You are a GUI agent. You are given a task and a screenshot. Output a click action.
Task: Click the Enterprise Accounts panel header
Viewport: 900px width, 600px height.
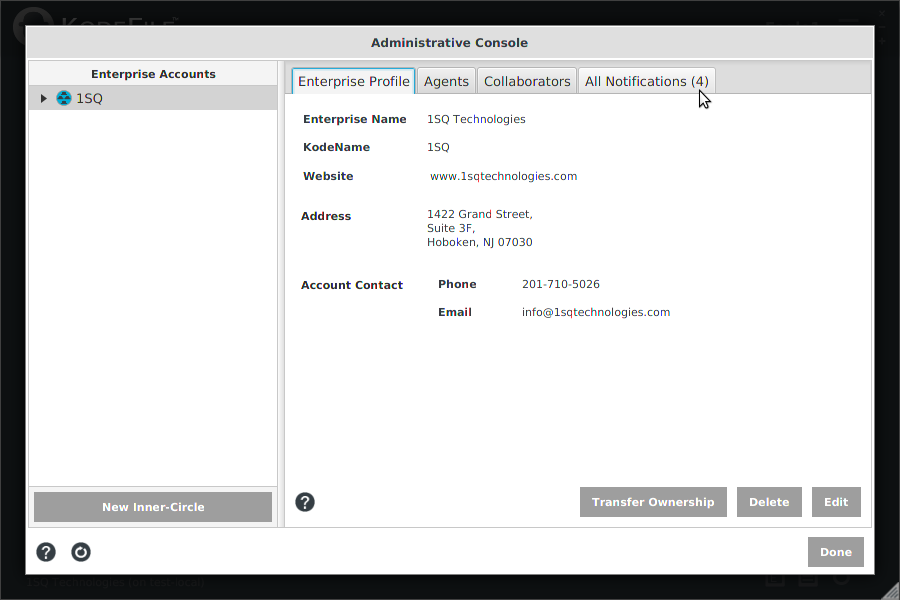pyautogui.click(x=153, y=74)
